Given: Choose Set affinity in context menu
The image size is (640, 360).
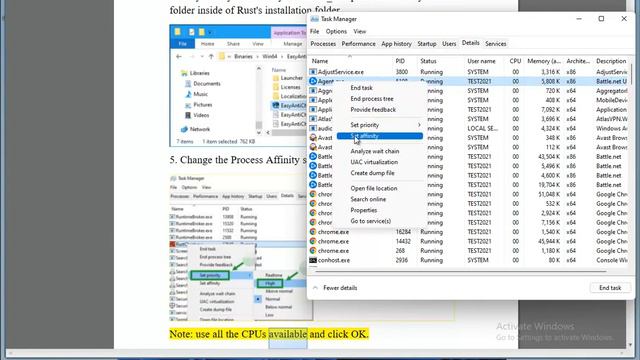Looking at the screenshot, I should 380,136.
